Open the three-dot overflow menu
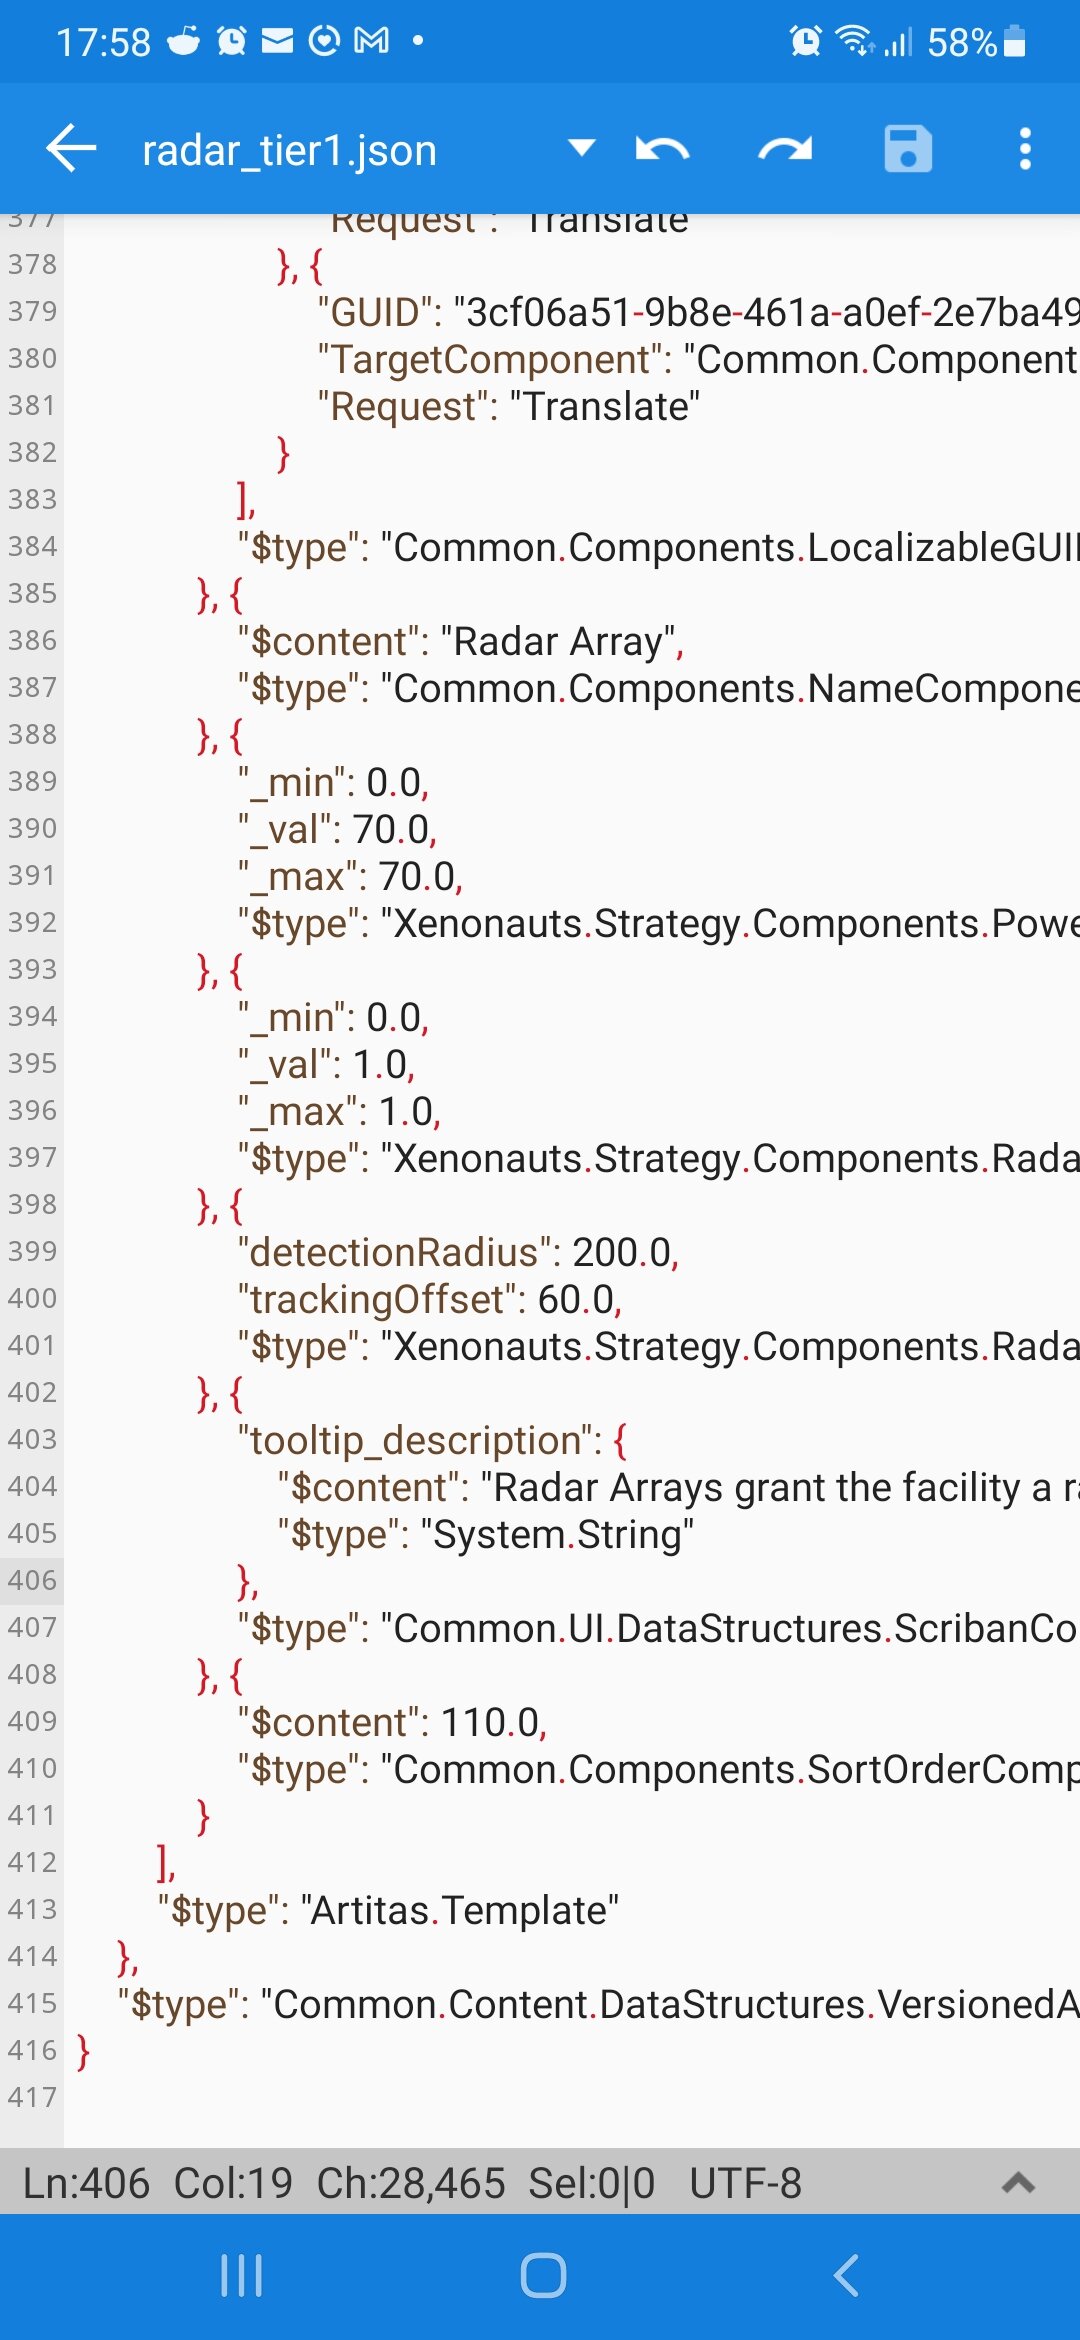Screen dimensions: 1080x2340 pos(1025,149)
